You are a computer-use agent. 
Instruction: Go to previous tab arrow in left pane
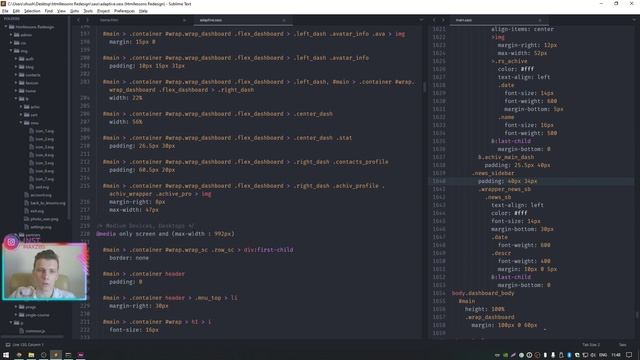pos(78,20)
